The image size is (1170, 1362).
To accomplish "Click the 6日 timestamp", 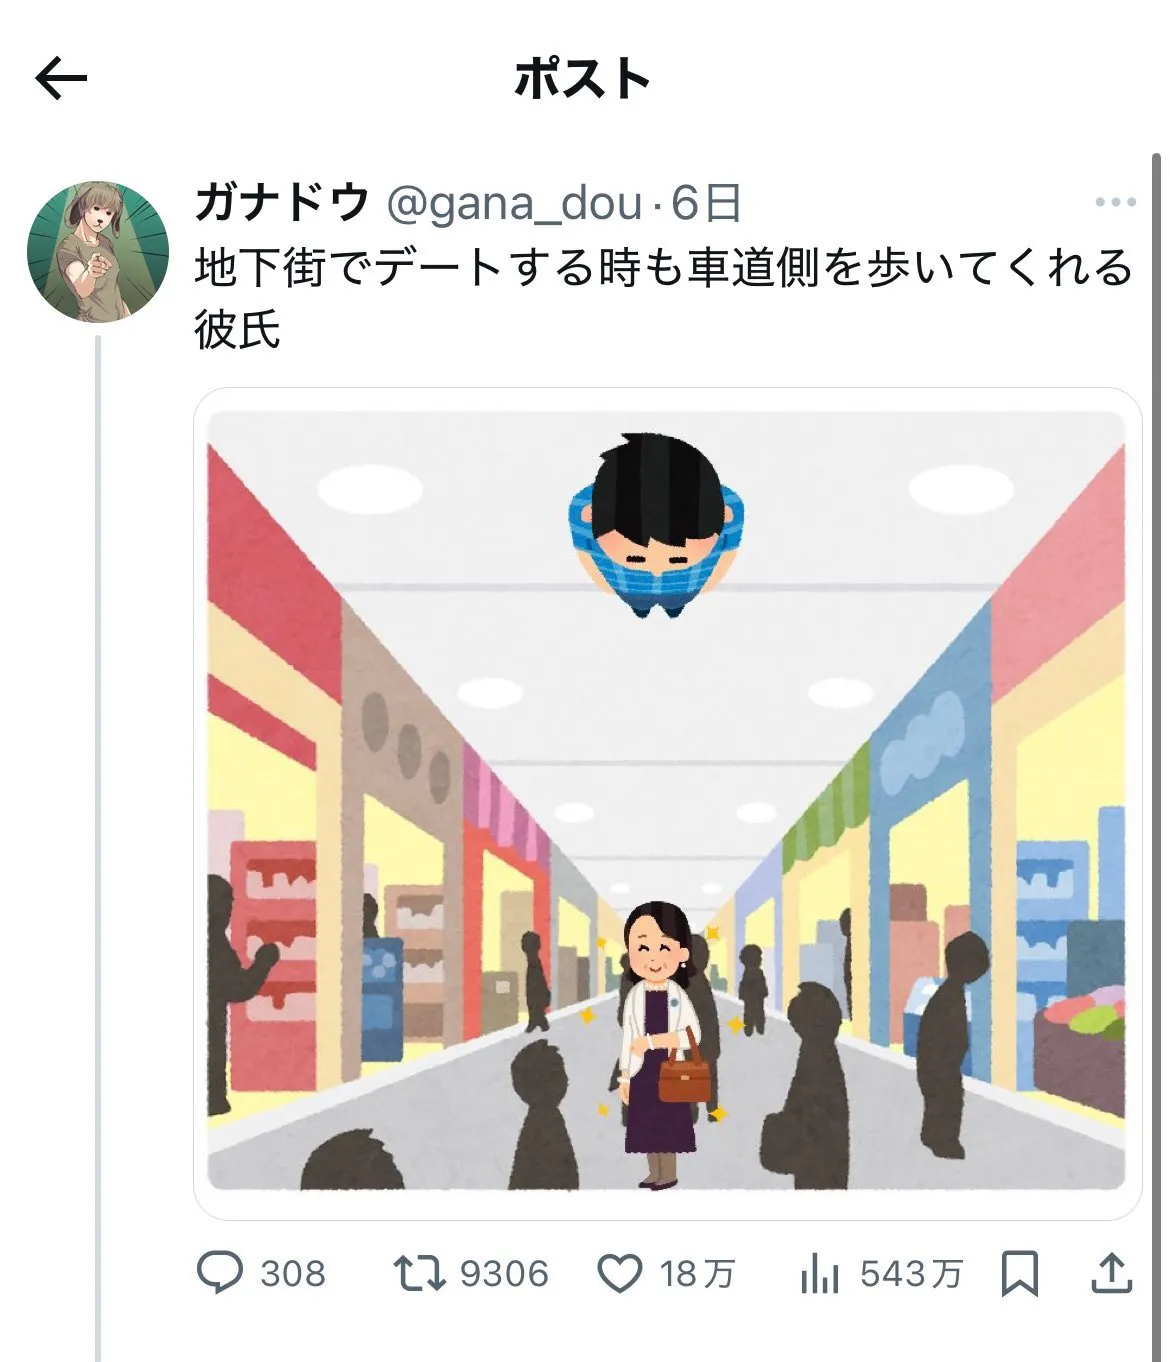I will click(706, 203).
